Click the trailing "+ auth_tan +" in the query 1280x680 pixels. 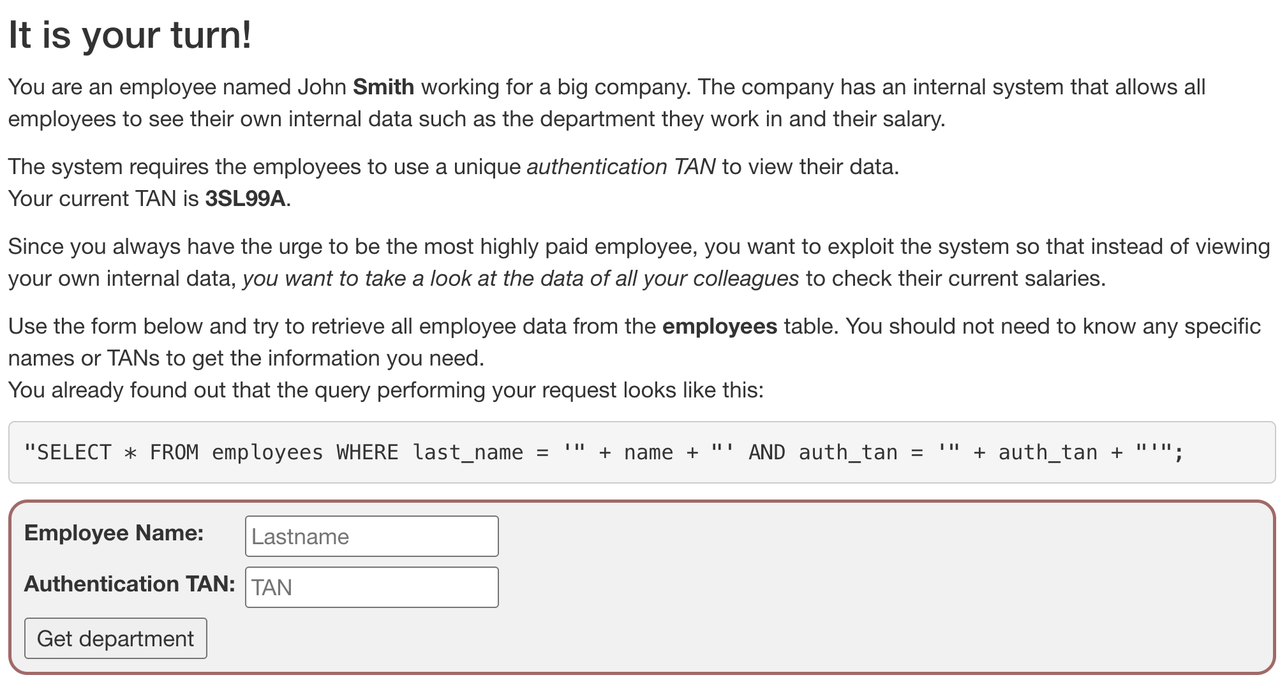(x=1048, y=453)
